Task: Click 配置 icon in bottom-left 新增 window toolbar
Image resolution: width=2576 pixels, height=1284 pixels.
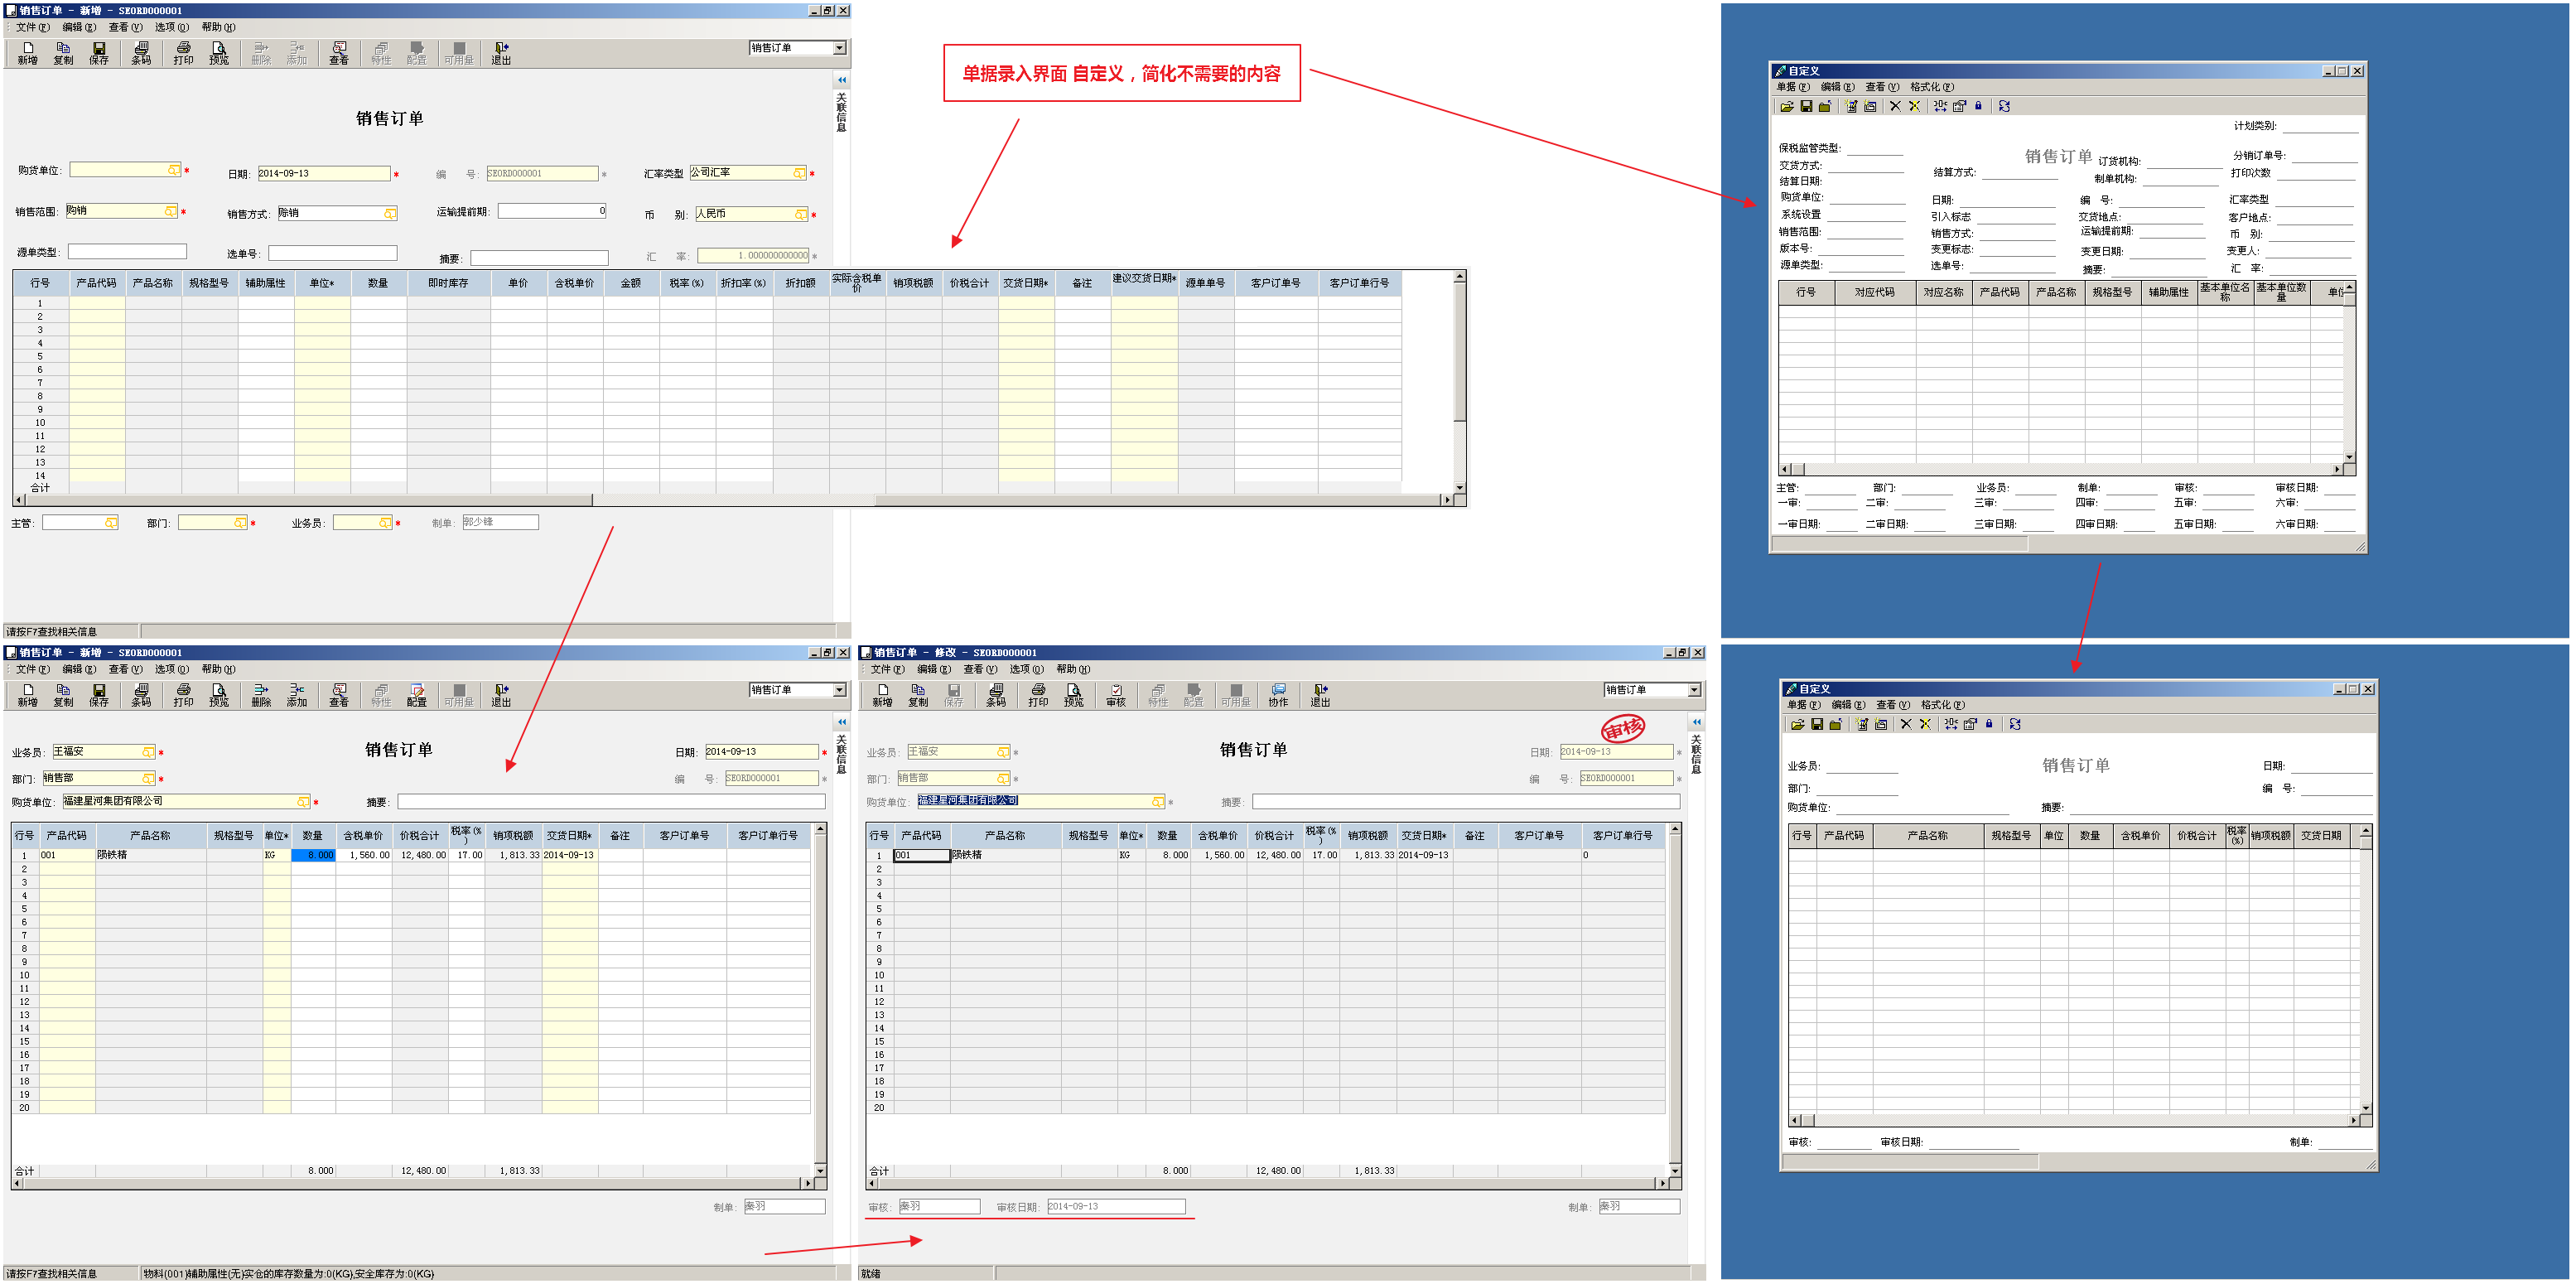Action: (x=417, y=694)
